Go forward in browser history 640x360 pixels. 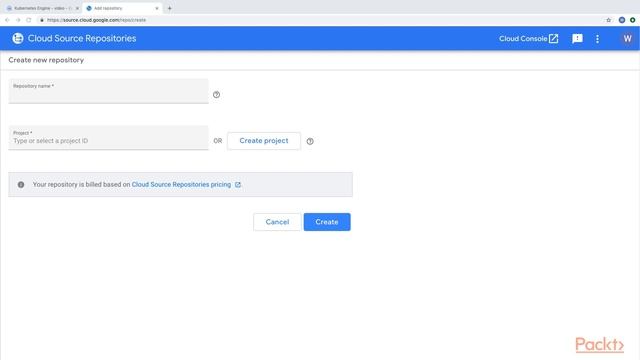18,20
